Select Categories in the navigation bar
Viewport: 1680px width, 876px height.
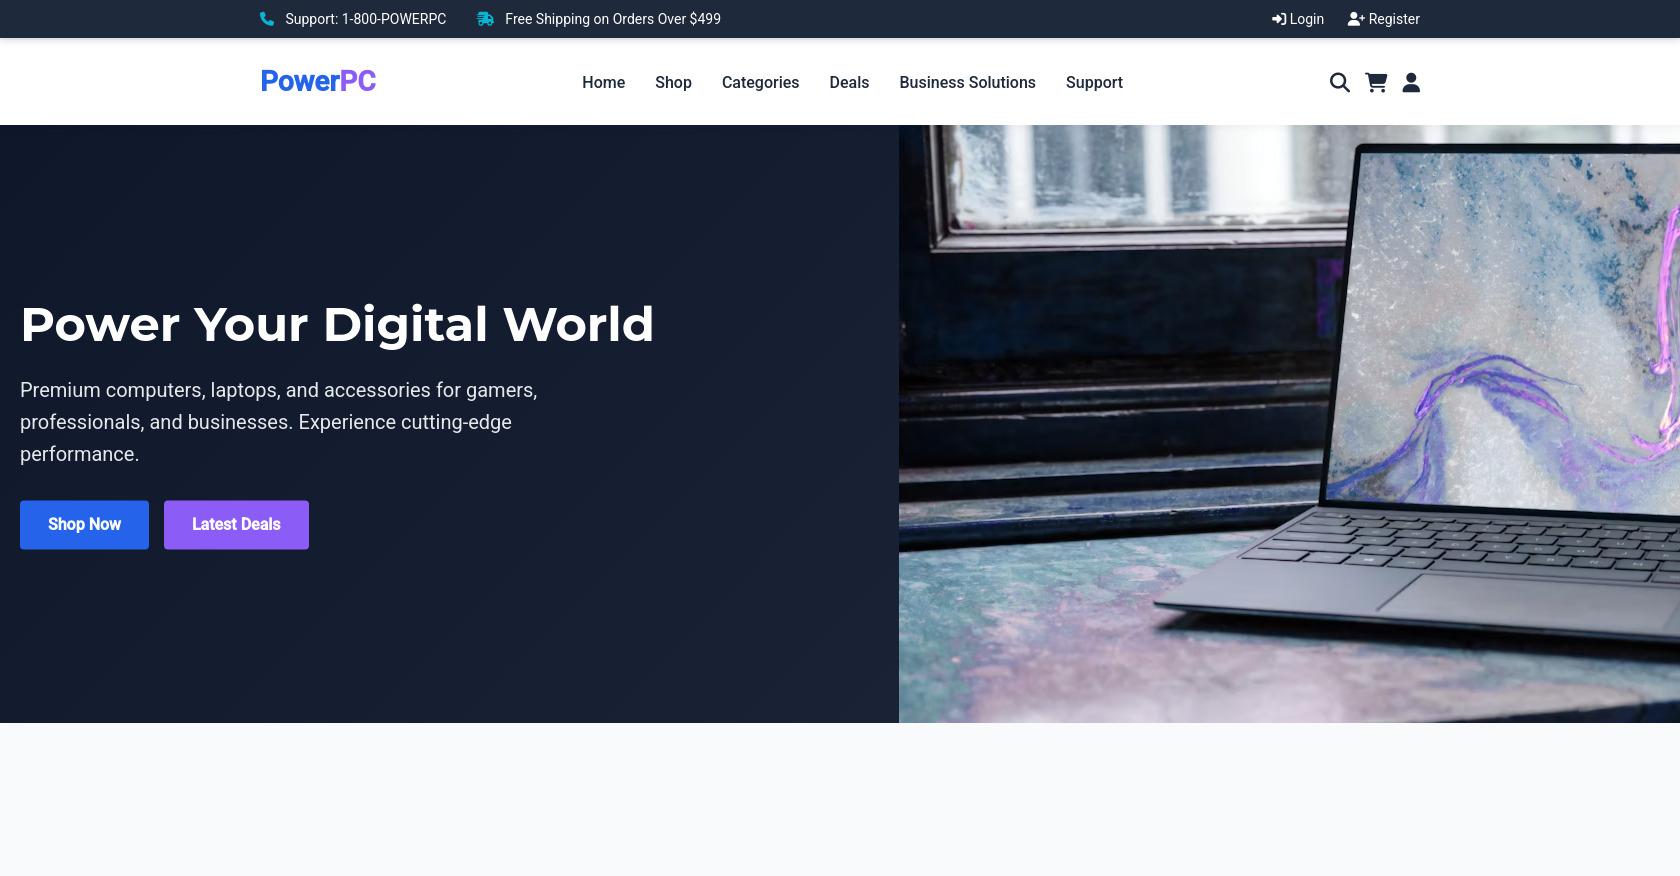pos(760,83)
